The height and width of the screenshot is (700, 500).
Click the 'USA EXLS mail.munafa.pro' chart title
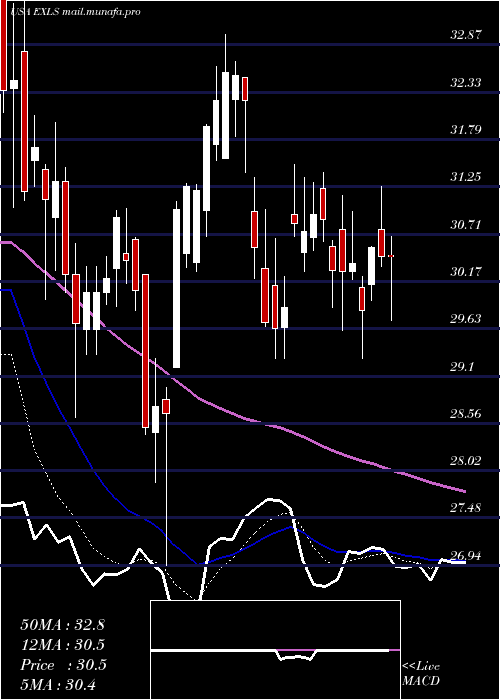point(77,11)
